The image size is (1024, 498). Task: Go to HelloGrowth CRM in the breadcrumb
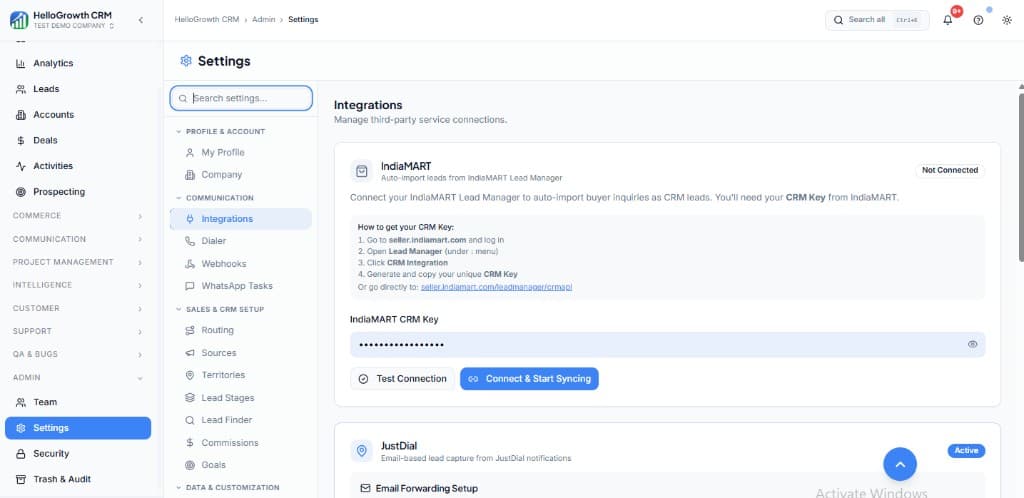[x=206, y=20]
